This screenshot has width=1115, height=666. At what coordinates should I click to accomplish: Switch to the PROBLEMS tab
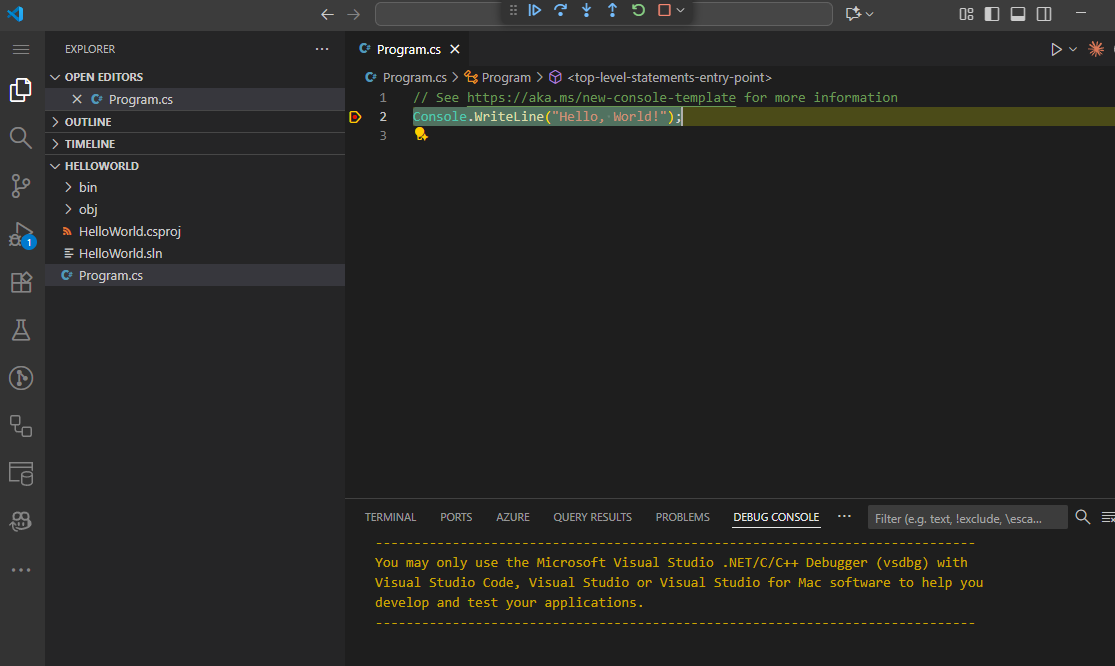[x=682, y=517]
